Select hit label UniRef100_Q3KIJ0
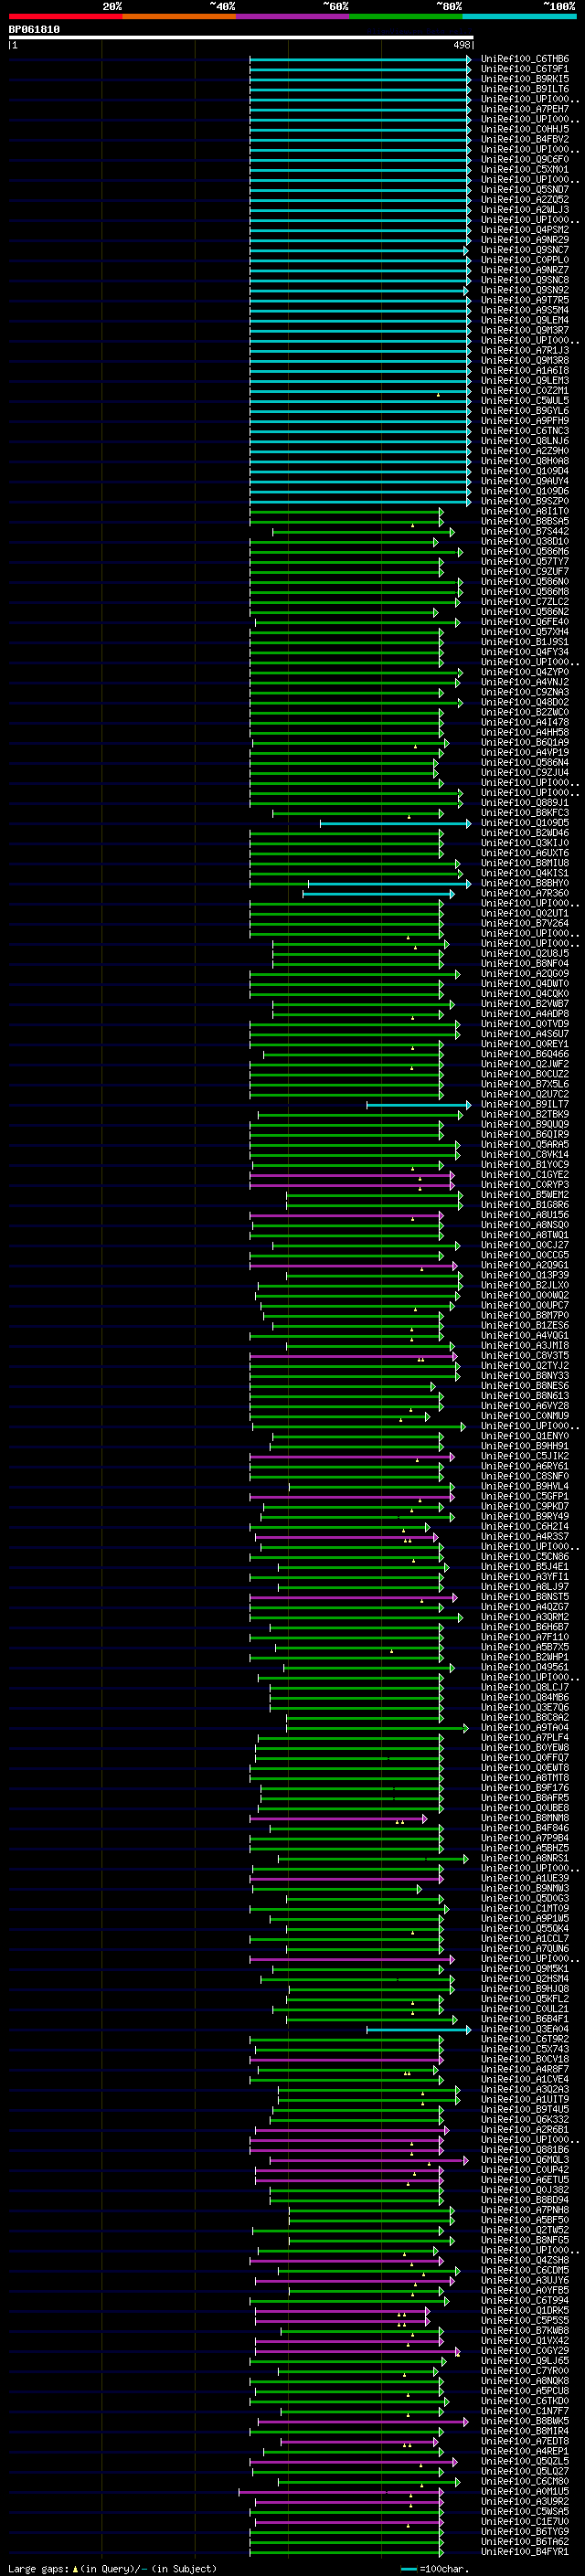 point(525,843)
